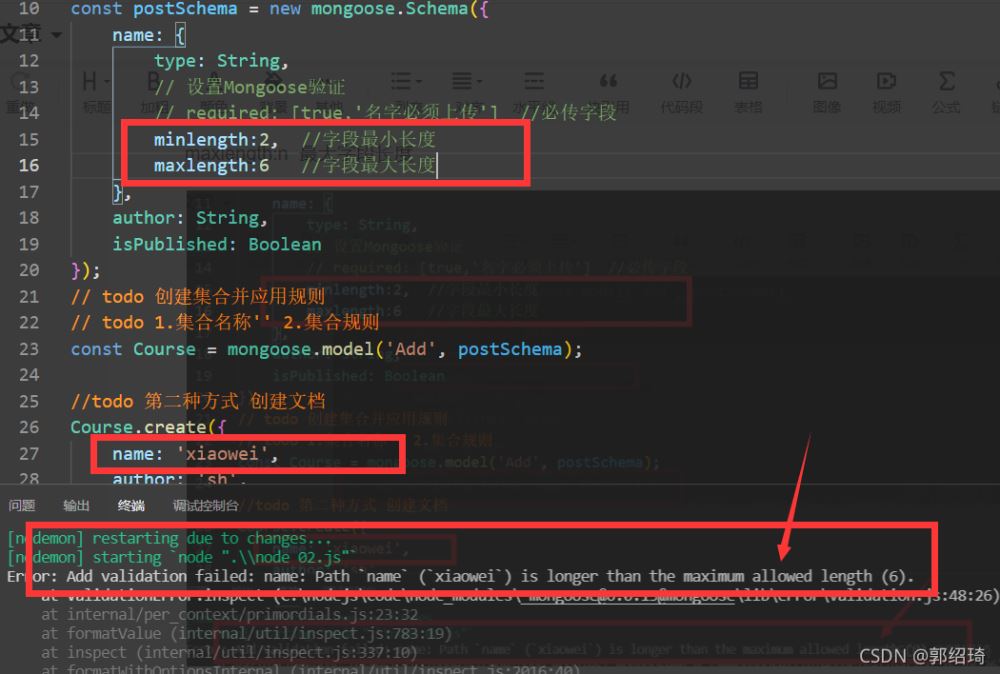
Task: Click 'isPublished: Boolean' on line 19
Action: [x=217, y=244]
